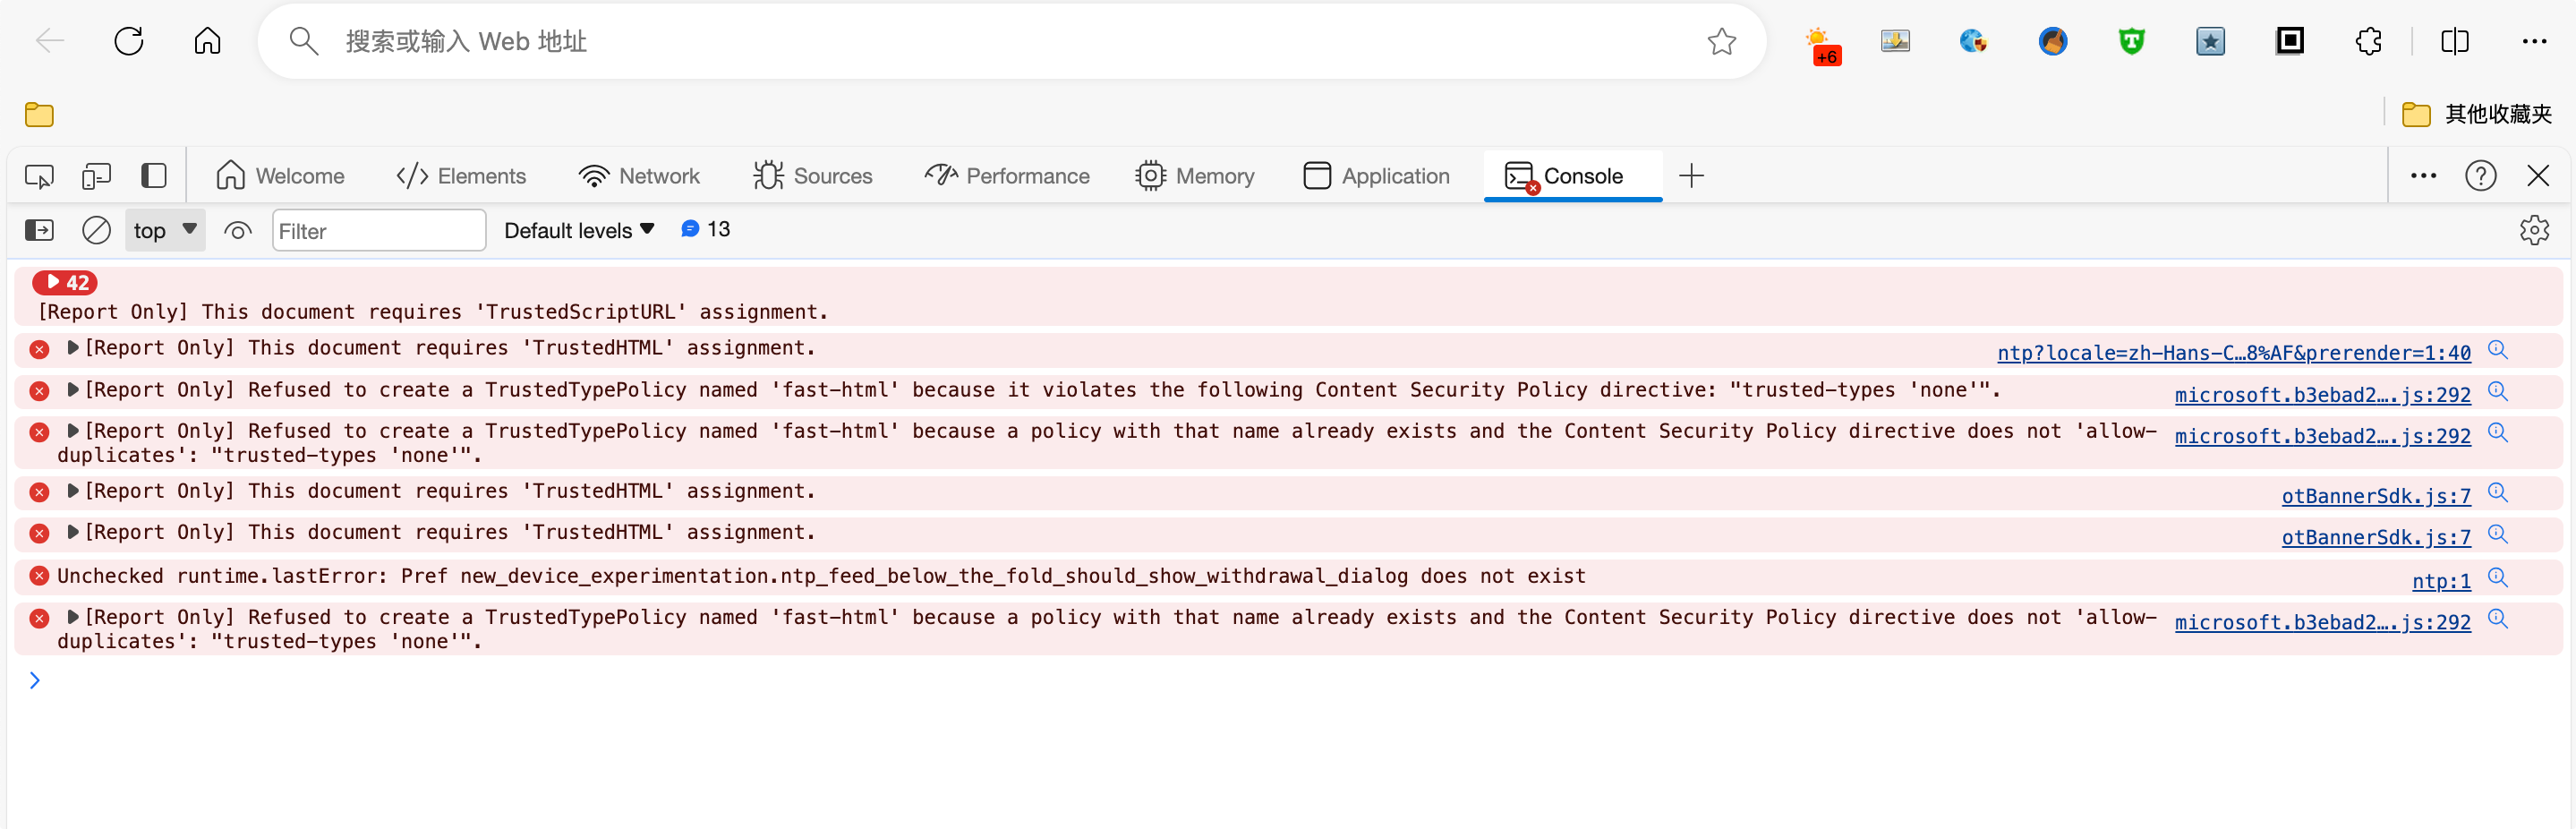The width and height of the screenshot is (2576, 829).
Task: Toggle the DevTools activity bar panel
Action: coord(154,175)
